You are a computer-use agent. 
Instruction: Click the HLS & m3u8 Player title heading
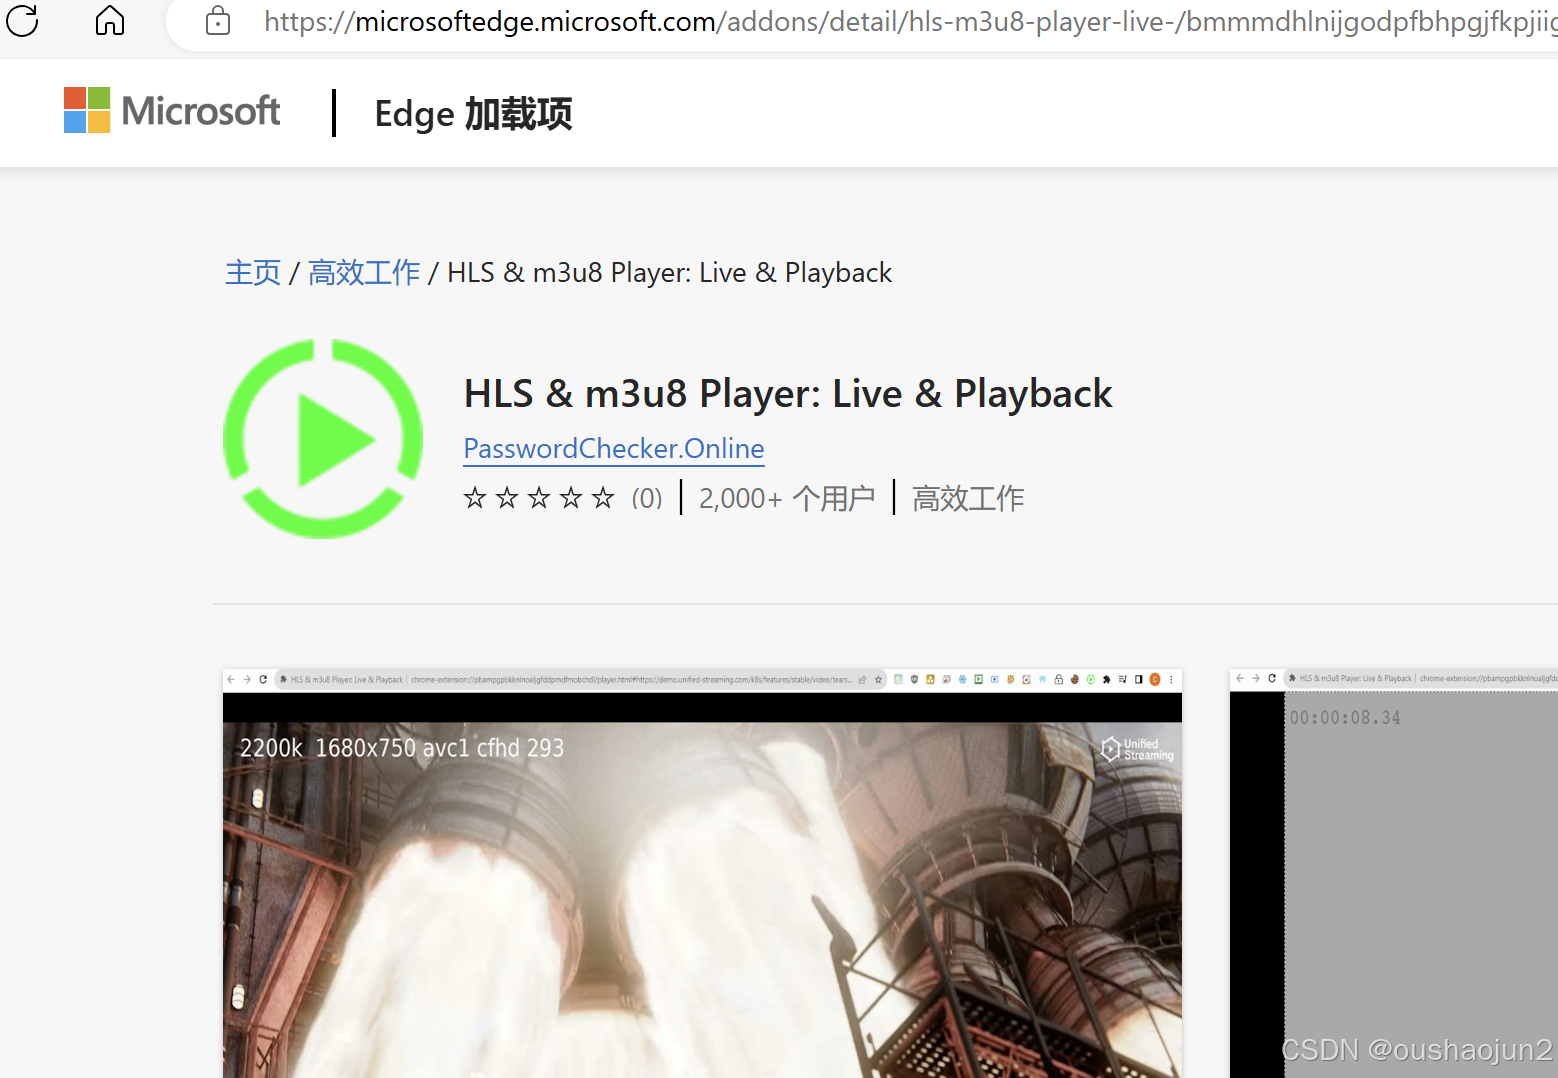(x=788, y=394)
